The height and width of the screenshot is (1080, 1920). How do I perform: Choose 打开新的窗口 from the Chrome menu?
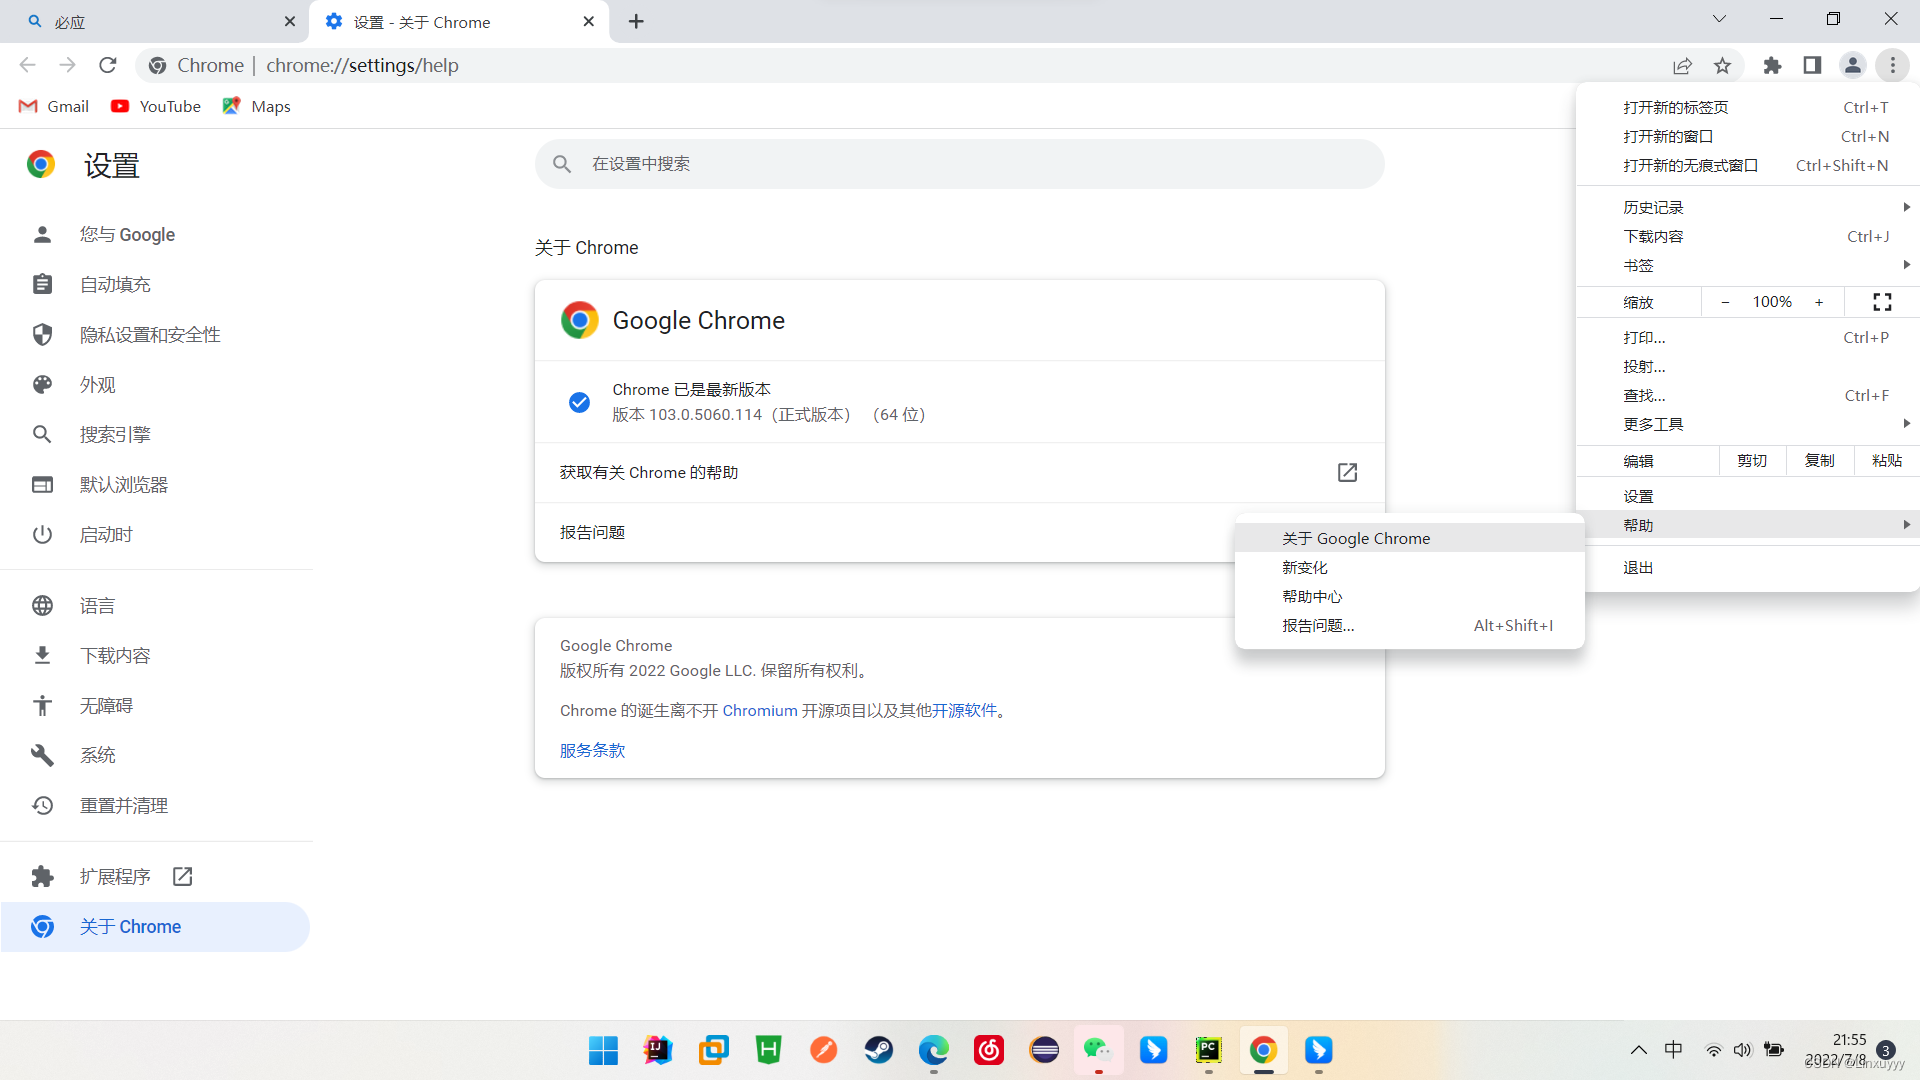[x=1748, y=136]
